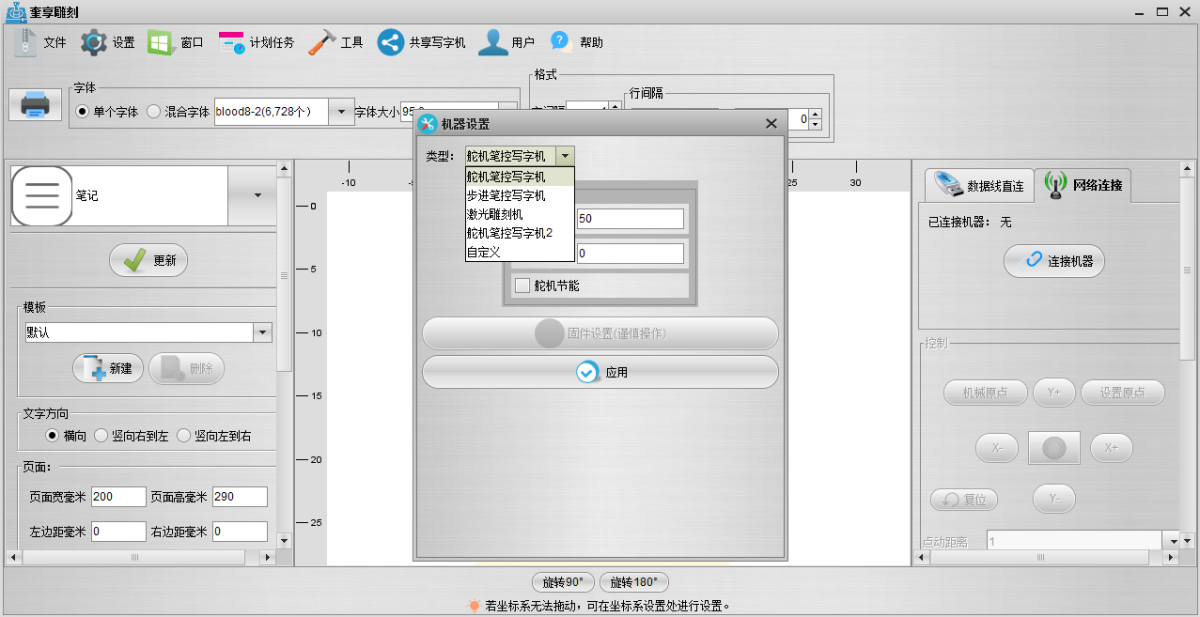Open the blood8-2 font dropdown
Viewport: 1200px width, 617px height.
coord(340,112)
